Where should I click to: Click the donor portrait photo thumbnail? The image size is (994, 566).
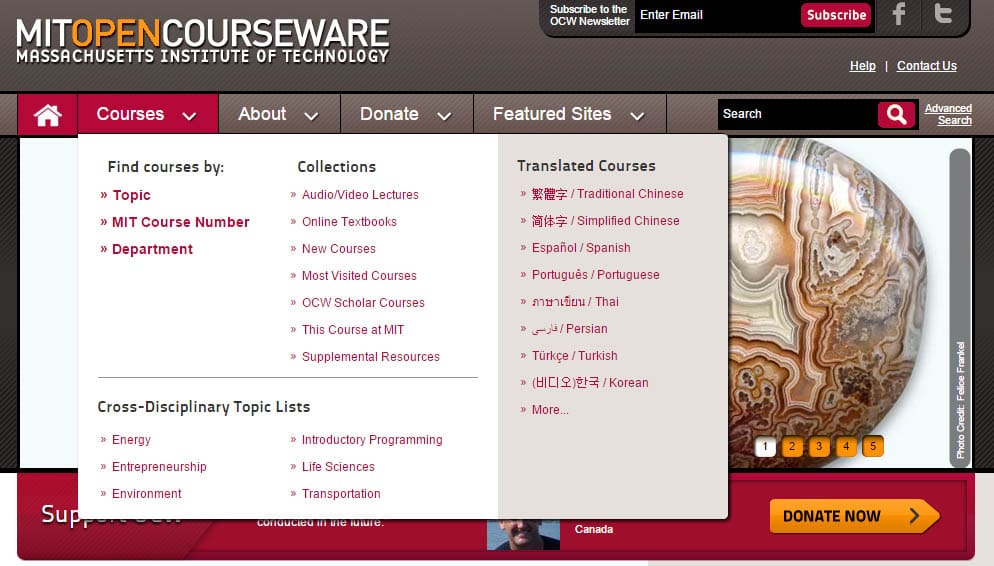click(523, 534)
